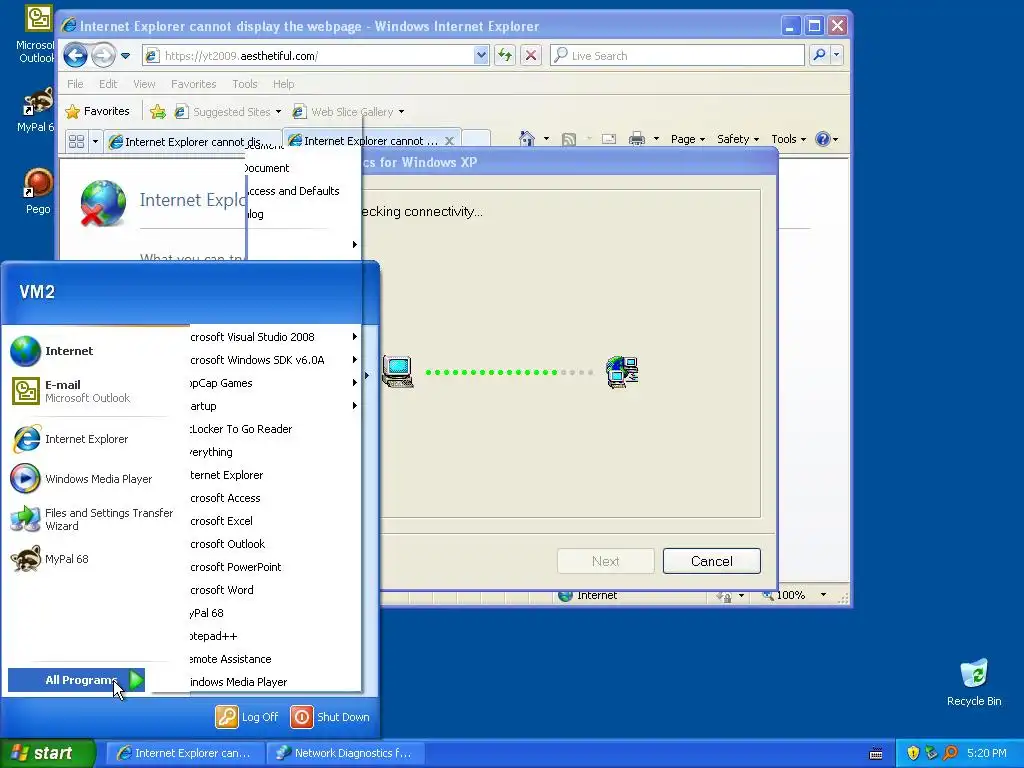Open Microsoft Word from All Programs
Screen dimensions: 1024x768
[274, 590]
